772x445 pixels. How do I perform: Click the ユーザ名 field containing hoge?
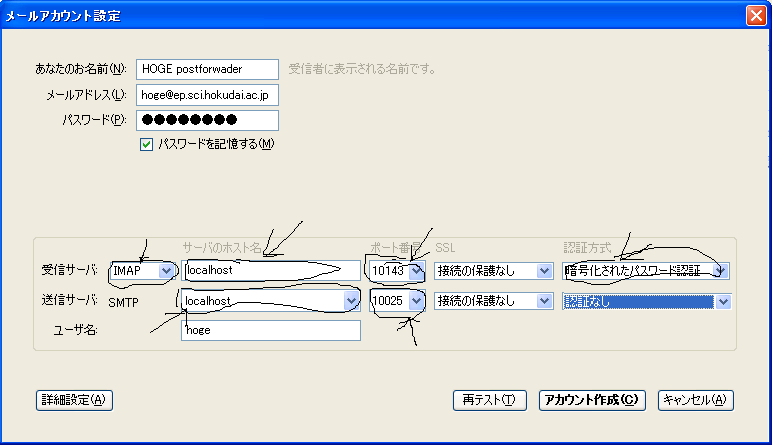[270, 330]
